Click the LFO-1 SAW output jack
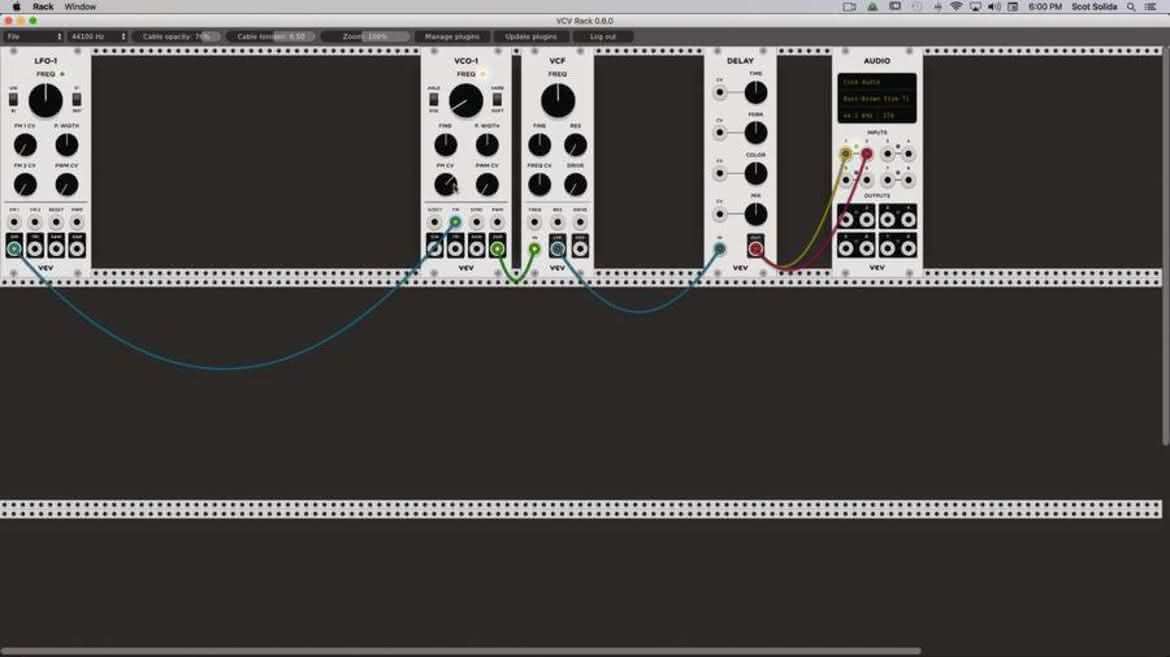 point(56,249)
